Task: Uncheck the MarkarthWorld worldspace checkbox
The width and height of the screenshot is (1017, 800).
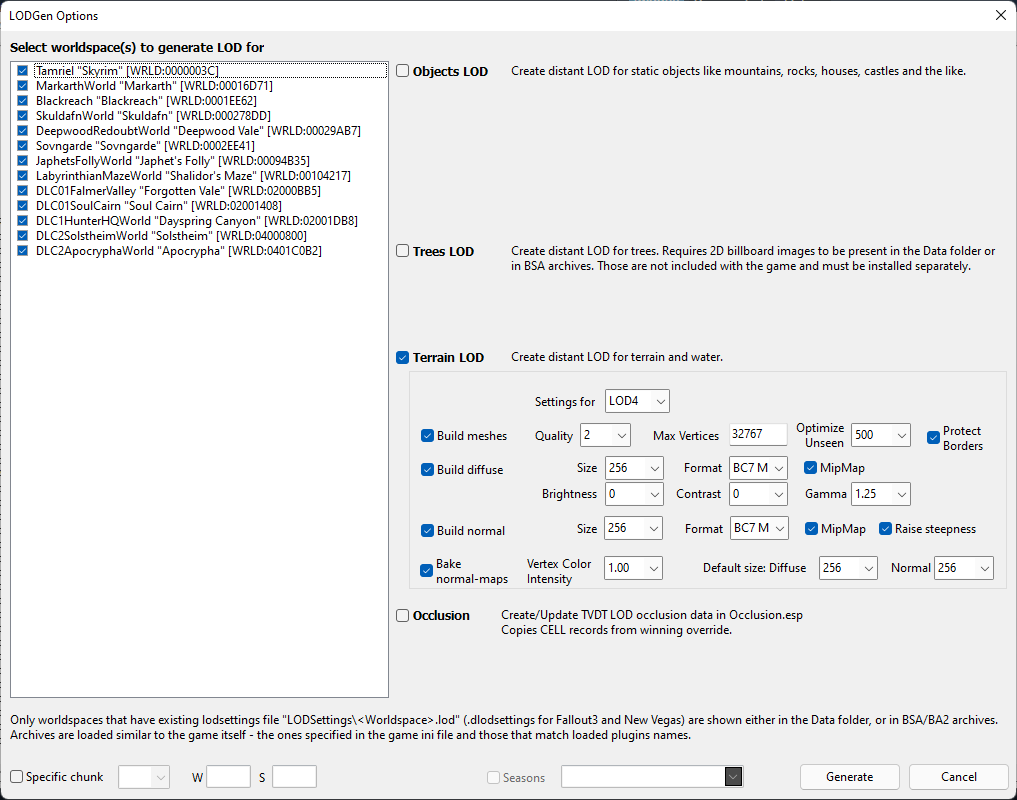Action: [x=23, y=86]
